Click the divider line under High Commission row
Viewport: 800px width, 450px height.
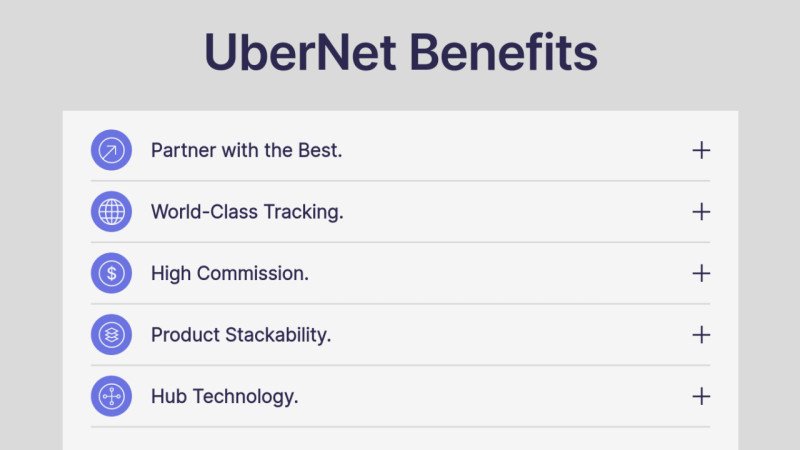tap(400, 304)
